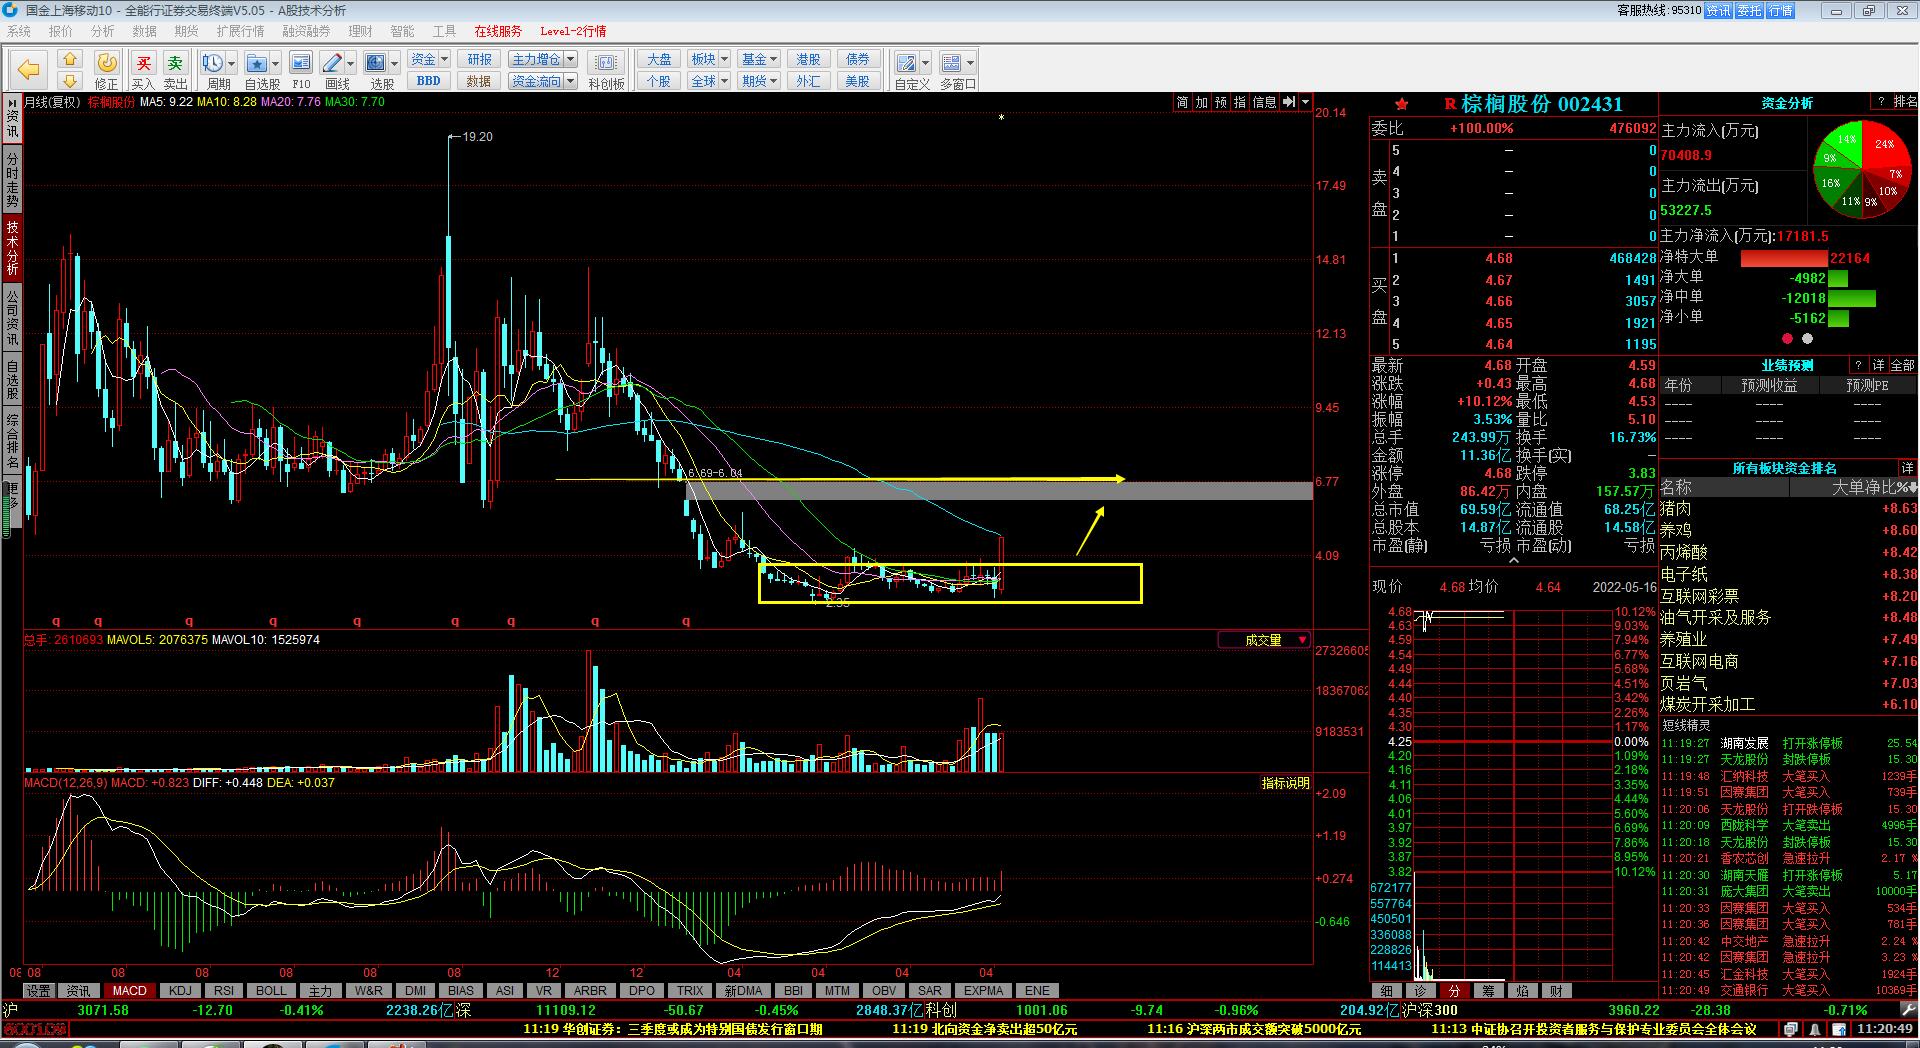Open the 科创板 board icon

coord(606,63)
